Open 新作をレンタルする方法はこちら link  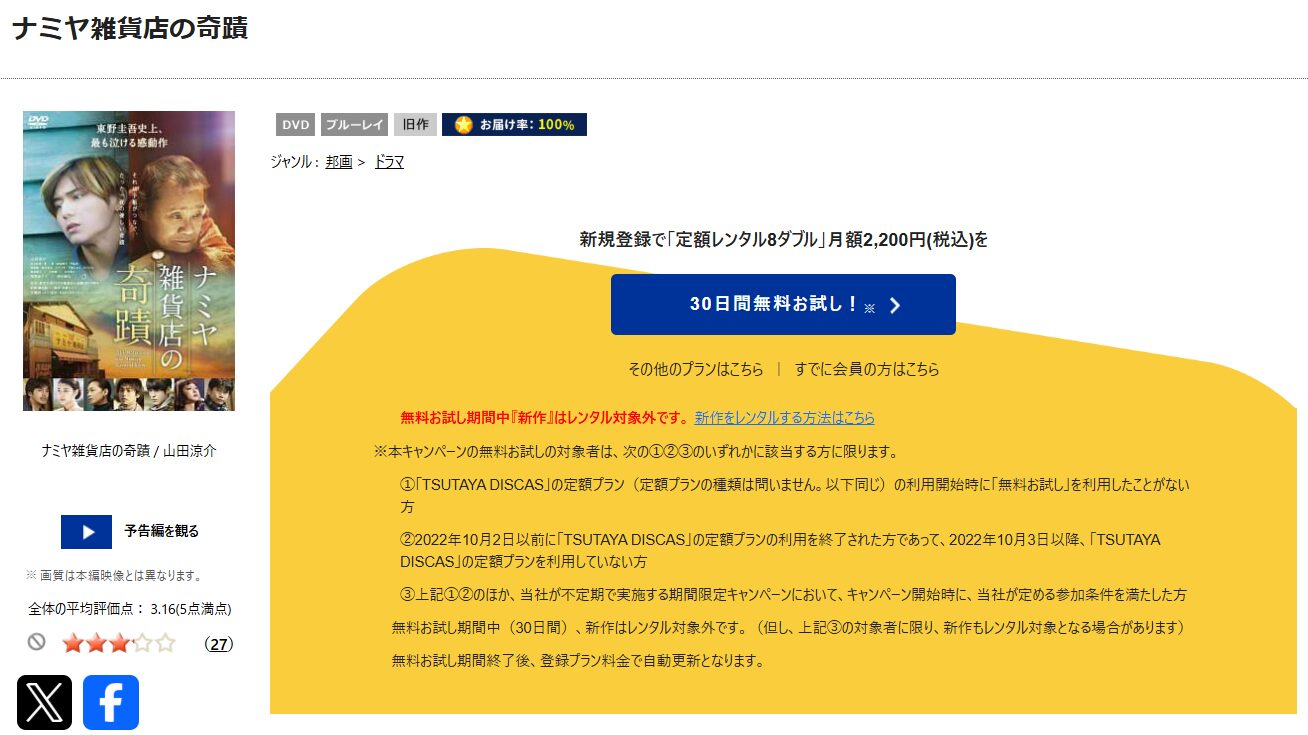point(785,418)
